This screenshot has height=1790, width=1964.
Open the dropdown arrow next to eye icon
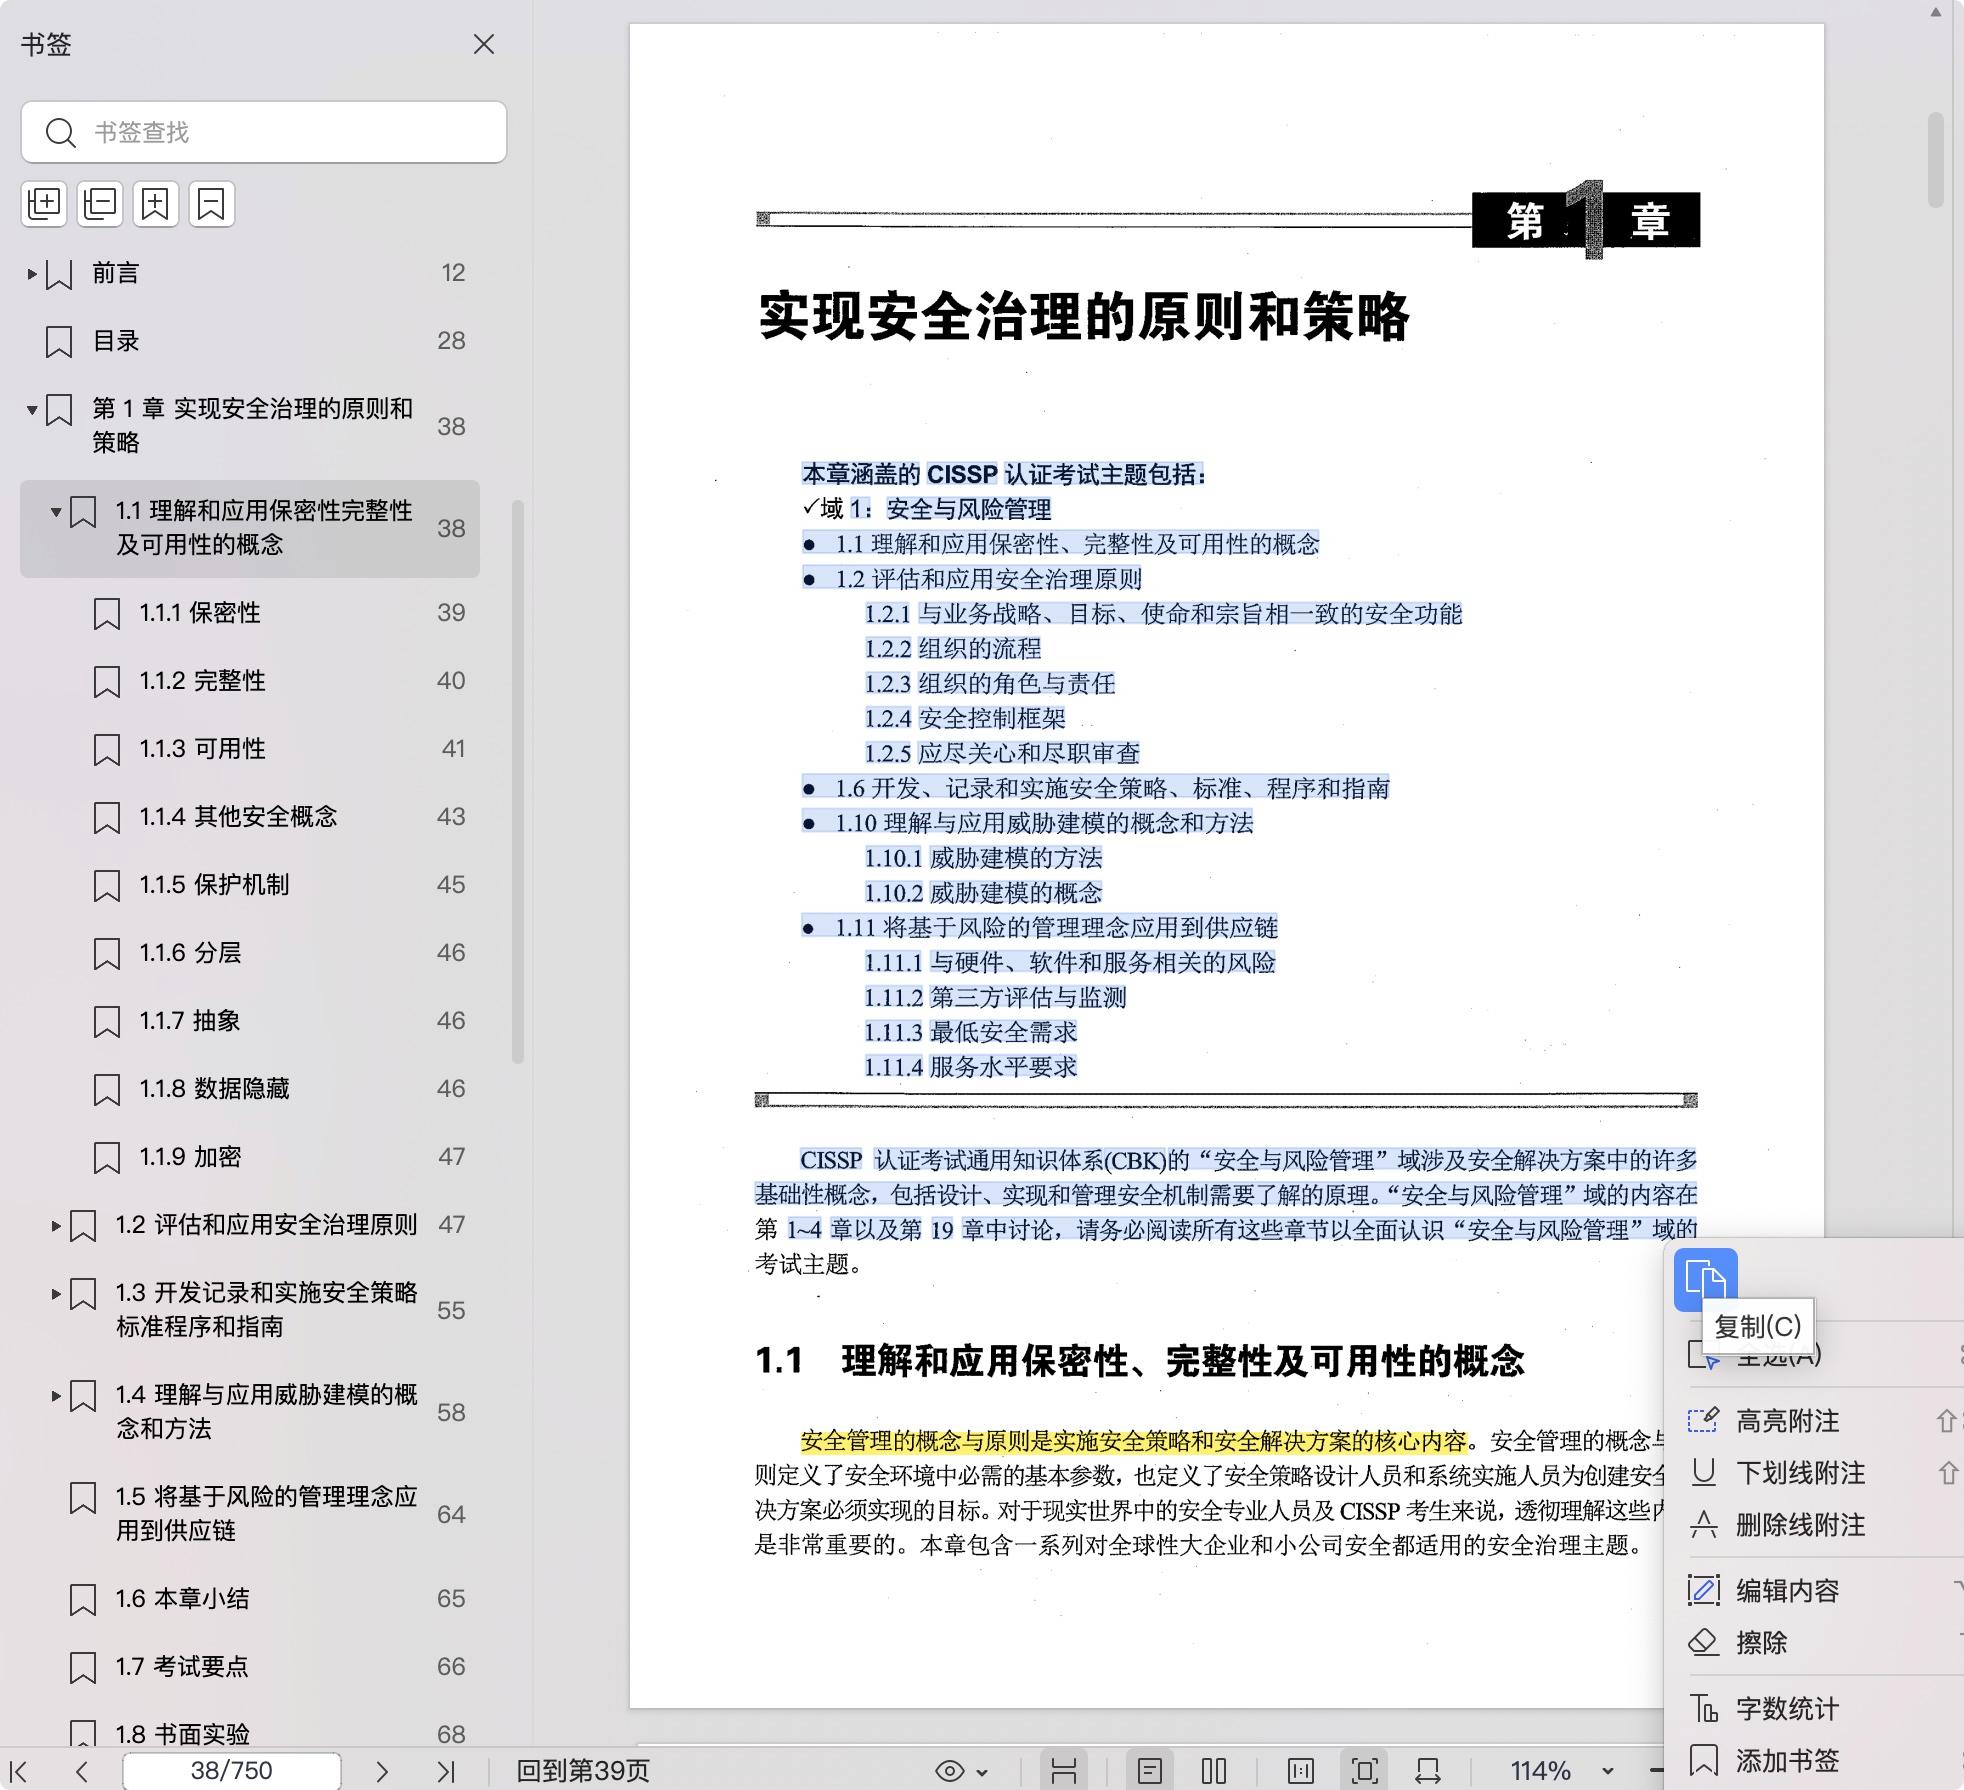[982, 1772]
